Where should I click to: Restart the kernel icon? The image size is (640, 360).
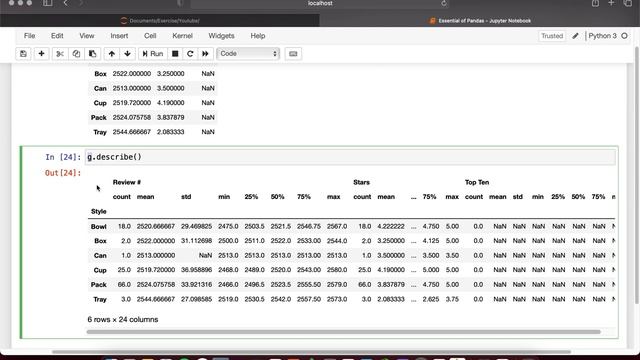pos(190,54)
